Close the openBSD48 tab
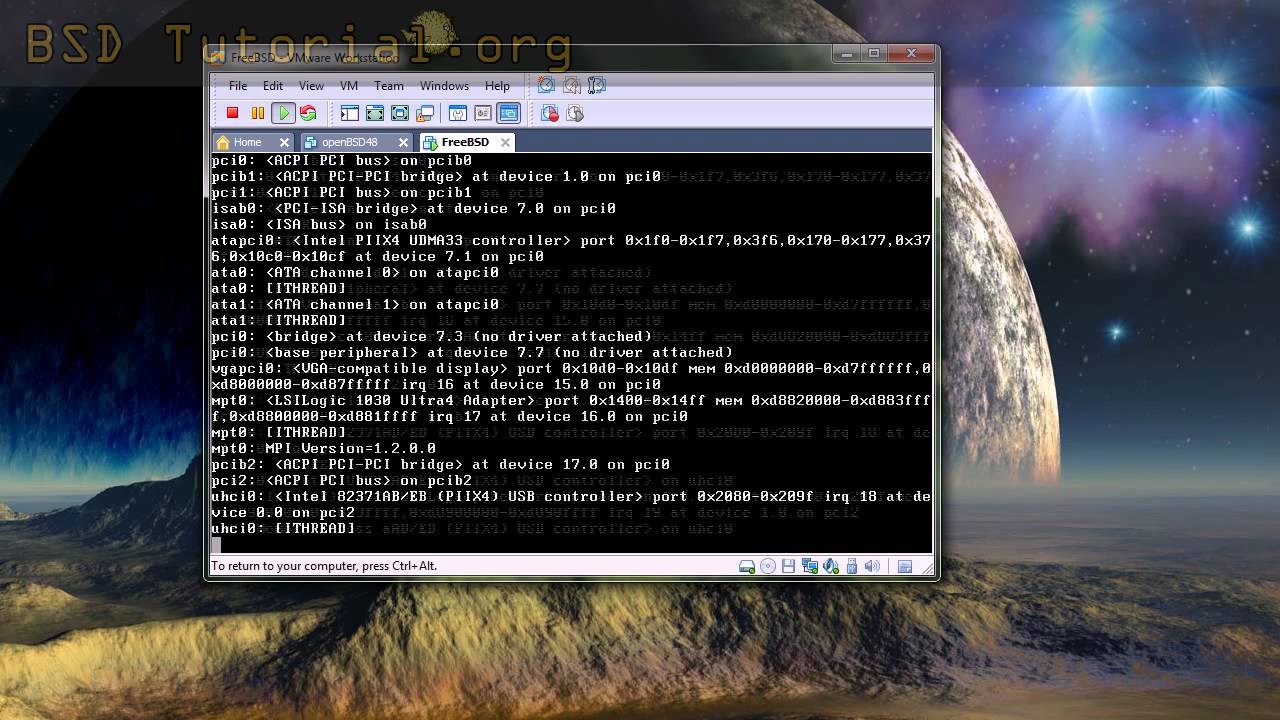Image resolution: width=1280 pixels, height=720 pixels. [403, 143]
